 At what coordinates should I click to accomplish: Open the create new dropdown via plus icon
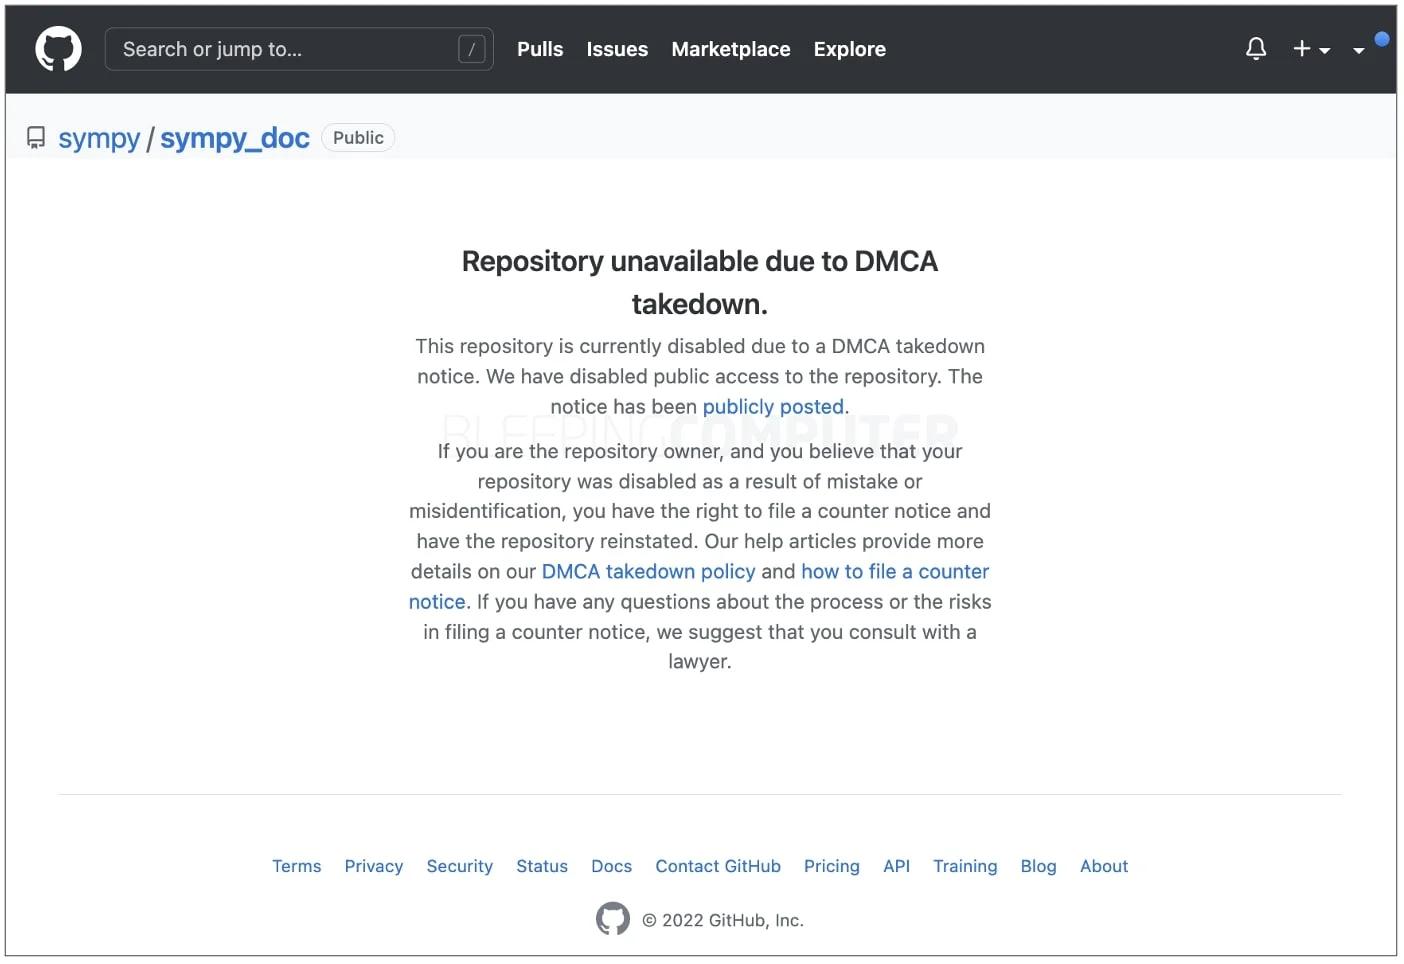(x=1301, y=48)
